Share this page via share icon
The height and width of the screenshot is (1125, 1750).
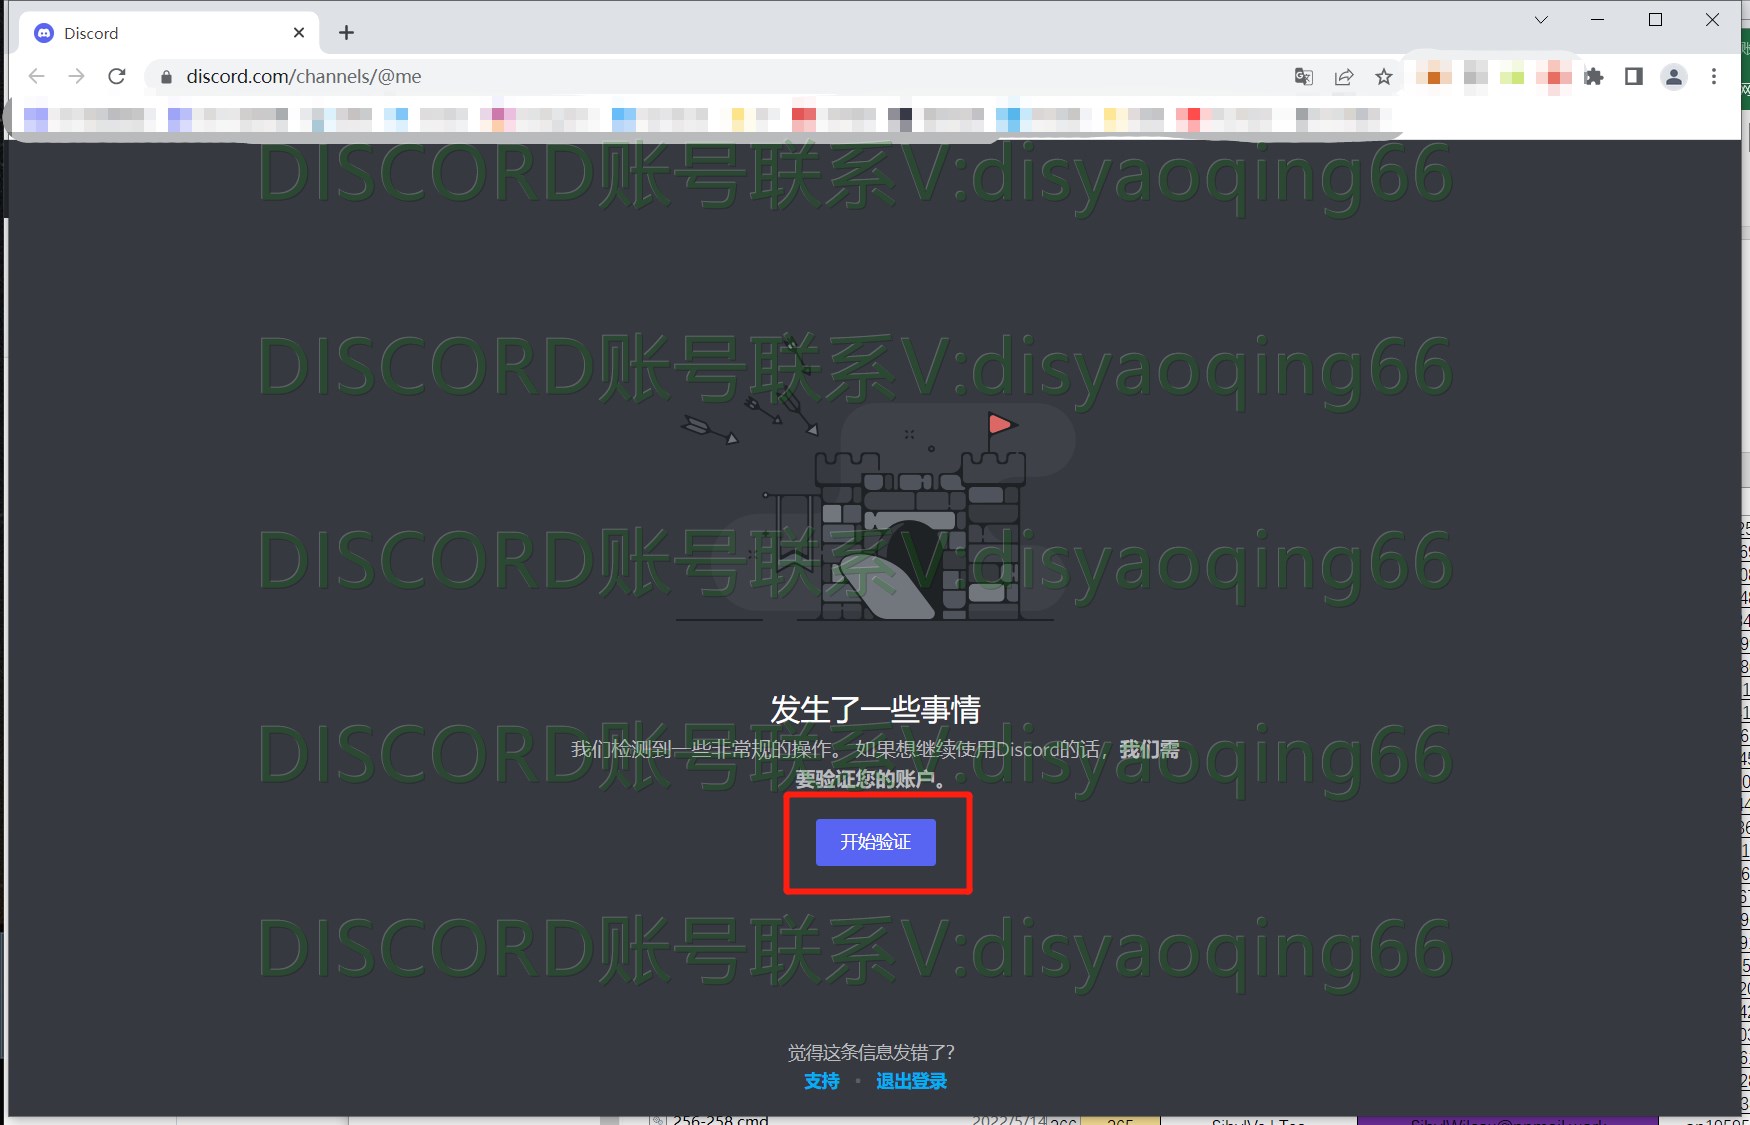tap(1344, 77)
